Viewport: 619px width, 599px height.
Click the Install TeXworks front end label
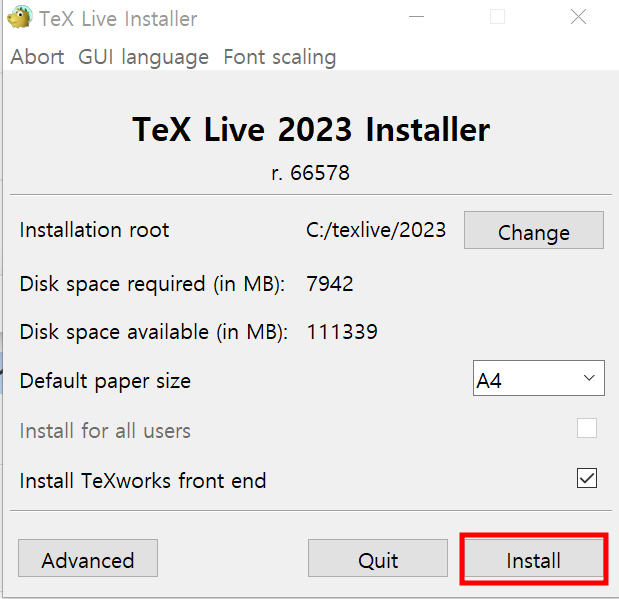coord(143,481)
